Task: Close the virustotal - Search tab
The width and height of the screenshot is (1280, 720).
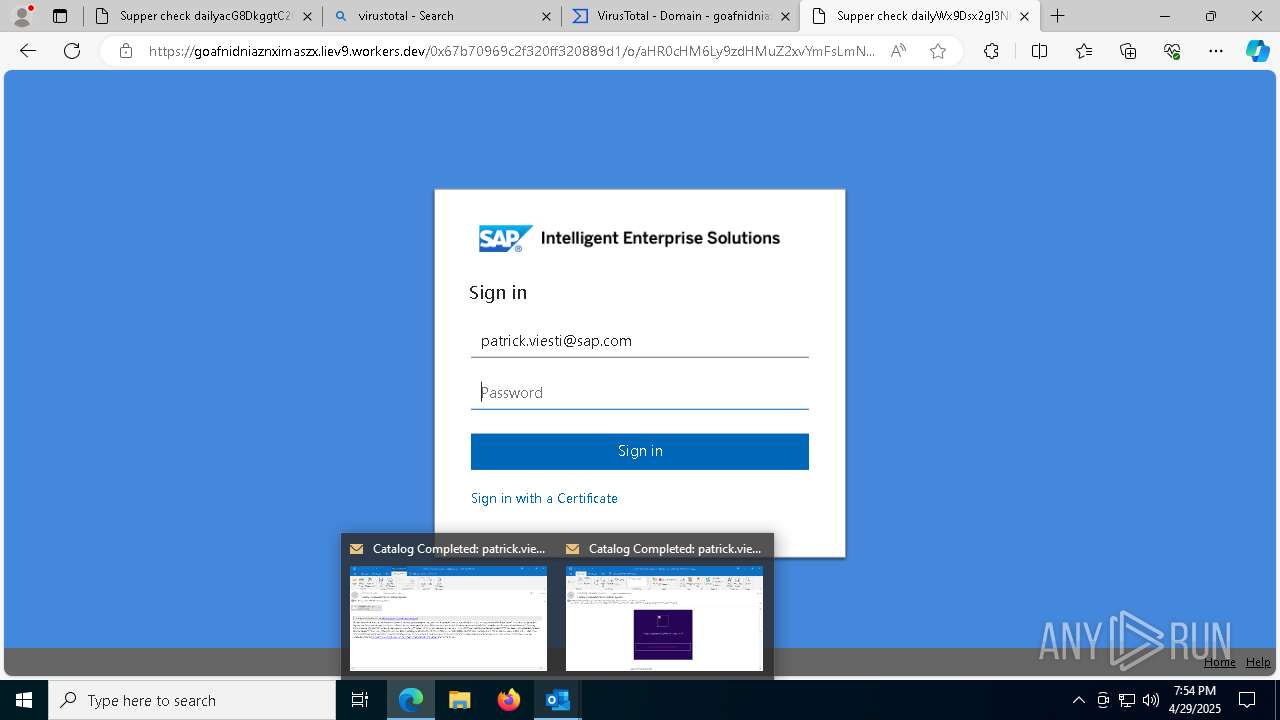Action: point(546,16)
